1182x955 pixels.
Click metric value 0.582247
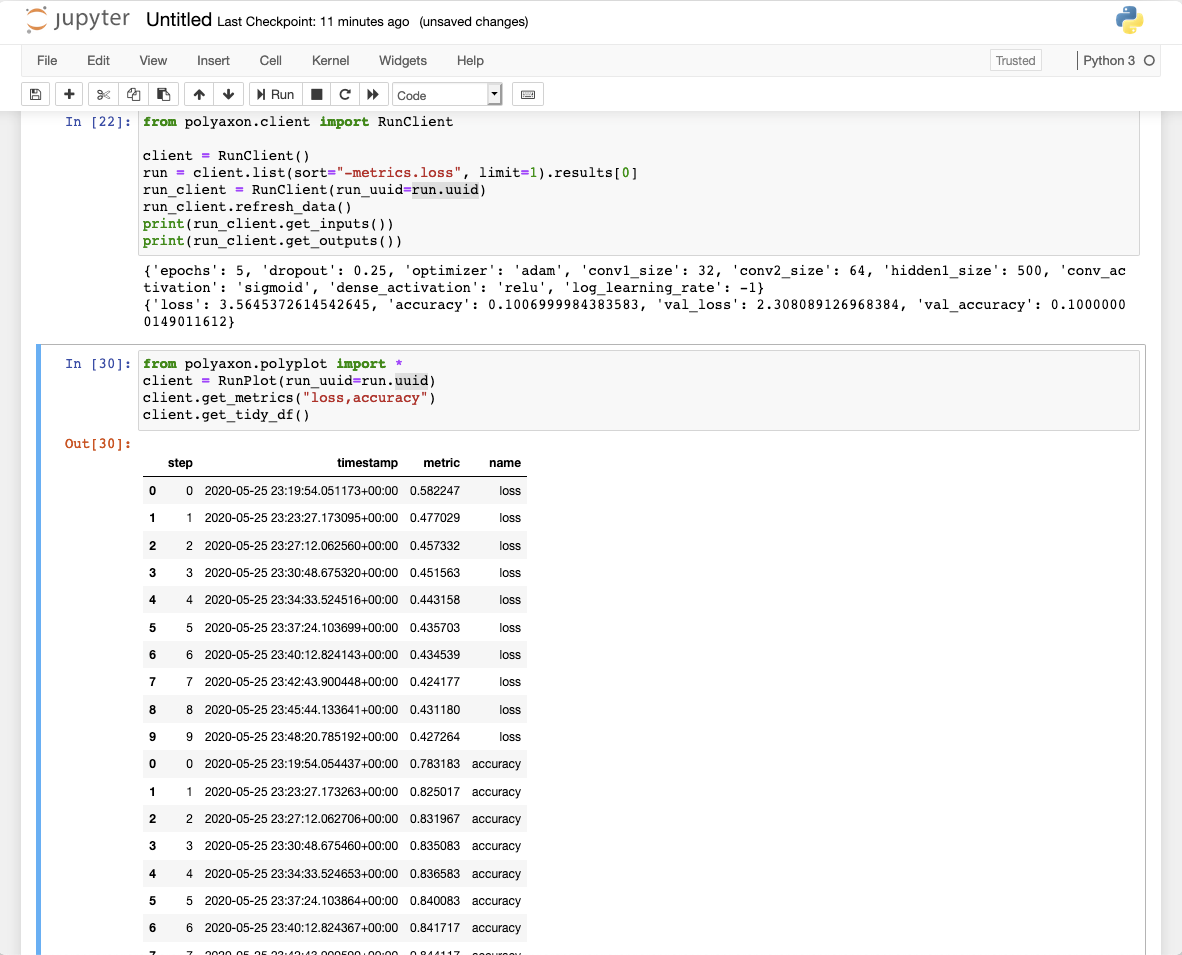point(435,491)
